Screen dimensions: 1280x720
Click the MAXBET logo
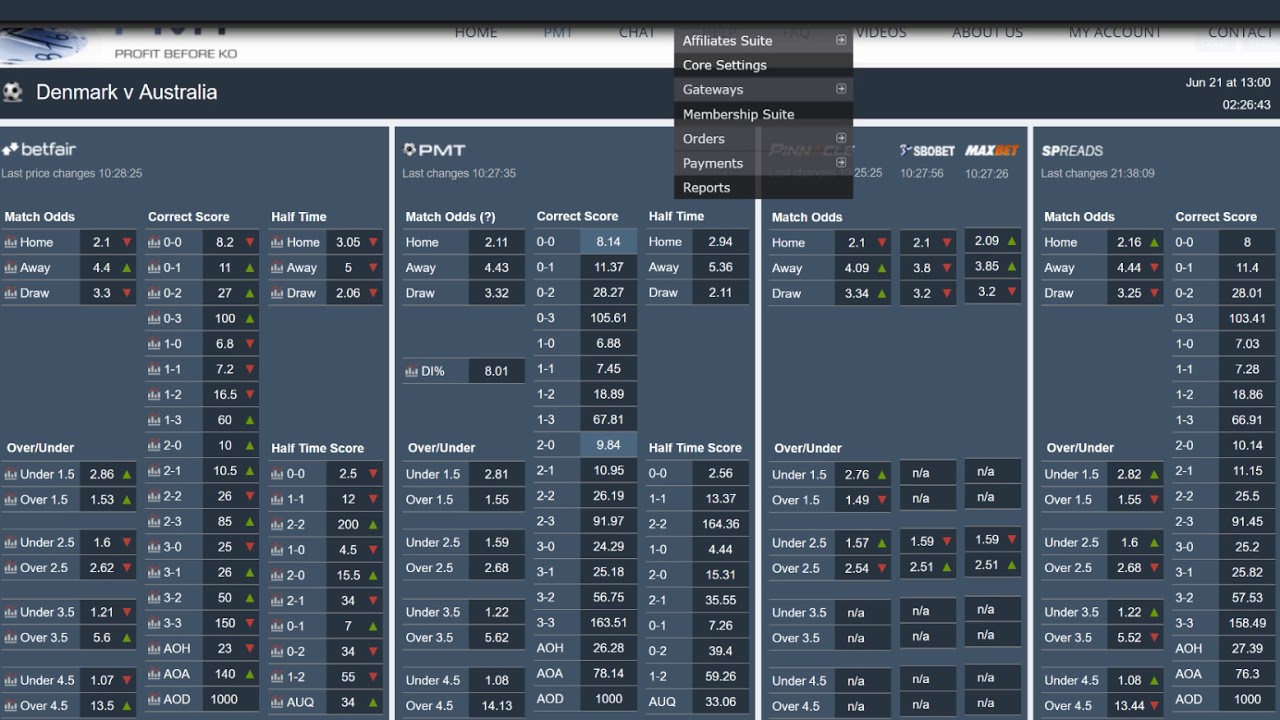point(992,151)
